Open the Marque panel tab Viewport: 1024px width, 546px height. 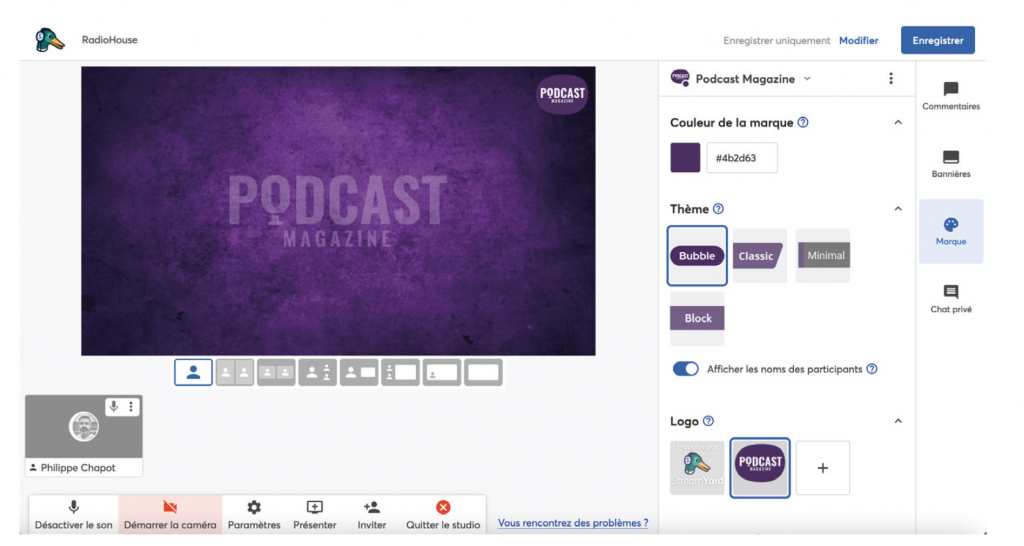tap(951, 231)
